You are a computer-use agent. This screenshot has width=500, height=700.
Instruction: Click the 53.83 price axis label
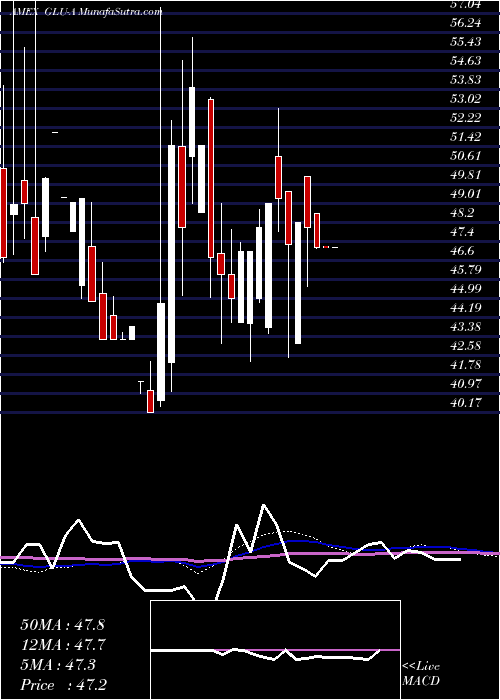[465, 80]
